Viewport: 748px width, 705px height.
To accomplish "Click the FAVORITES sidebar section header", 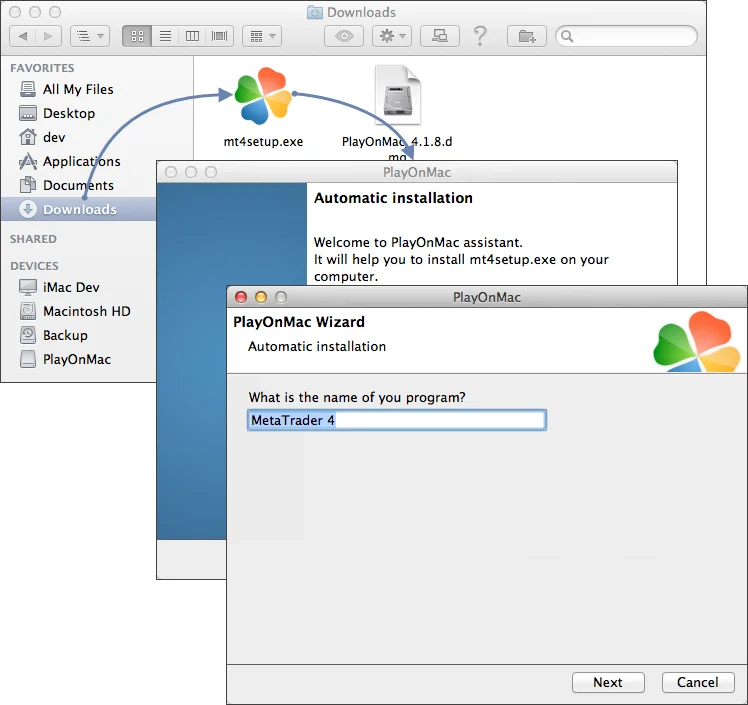I will point(42,68).
